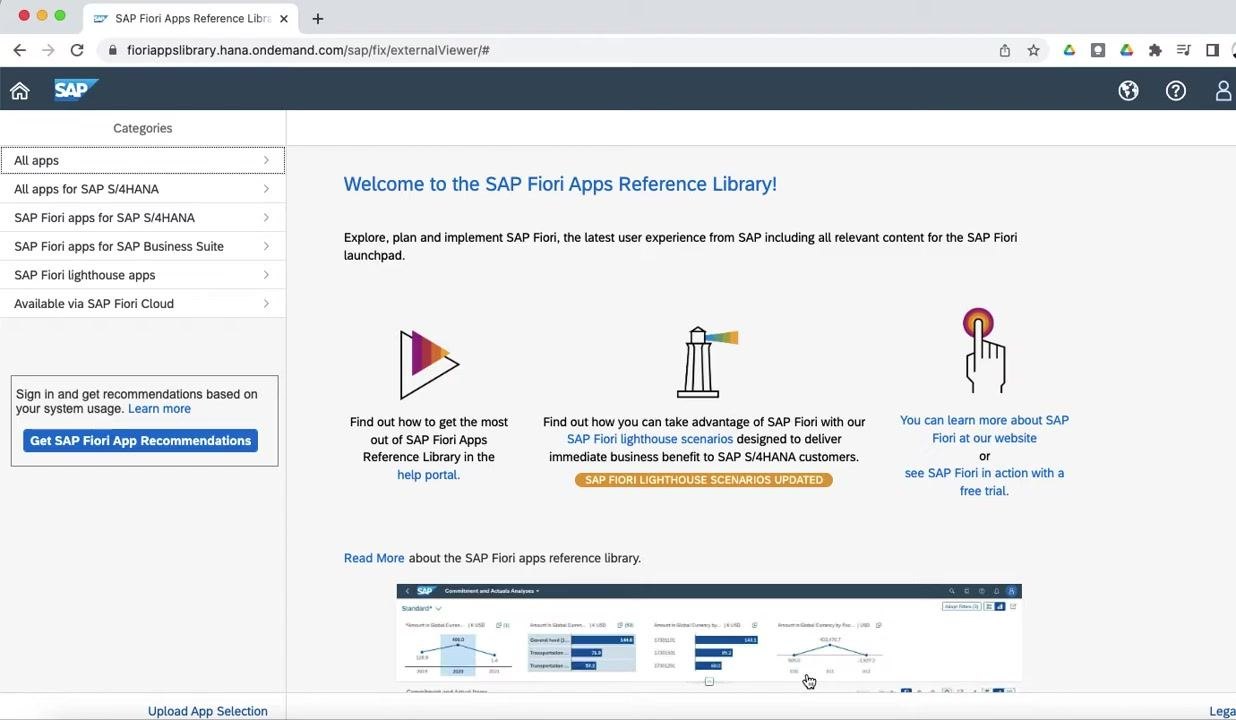Select All apps for SAP S/4HANA
The height and width of the screenshot is (720, 1236).
[143, 189]
